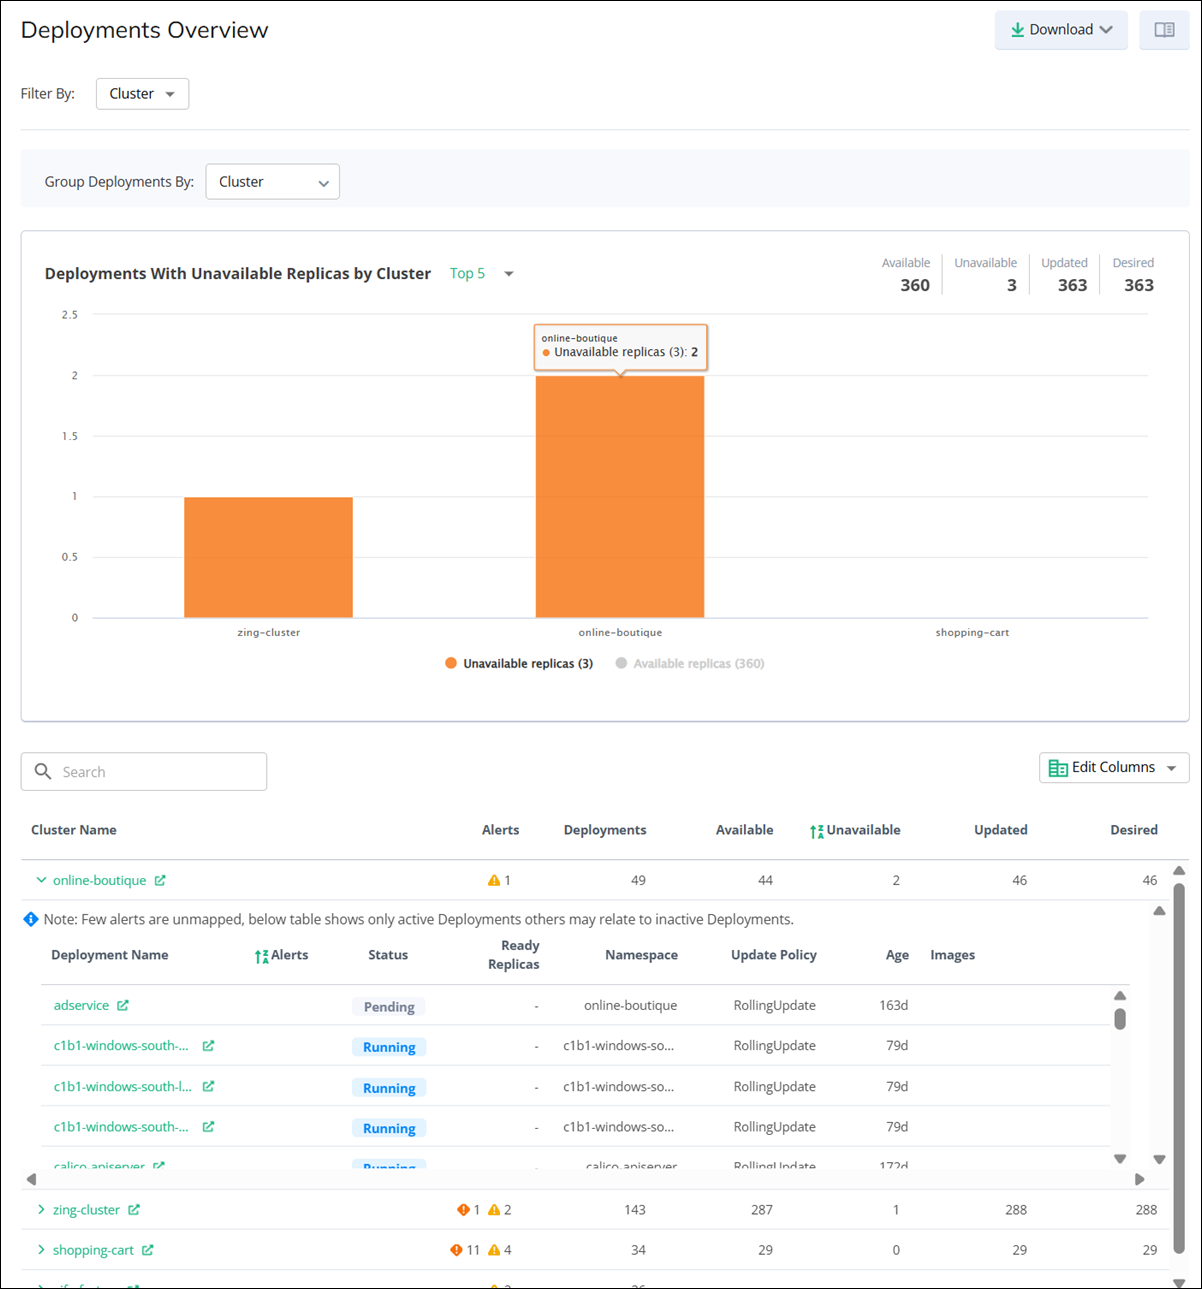1202x1289 pixels.
Task: Click the online-boutique orange chart bar
Action: point(619,500)
